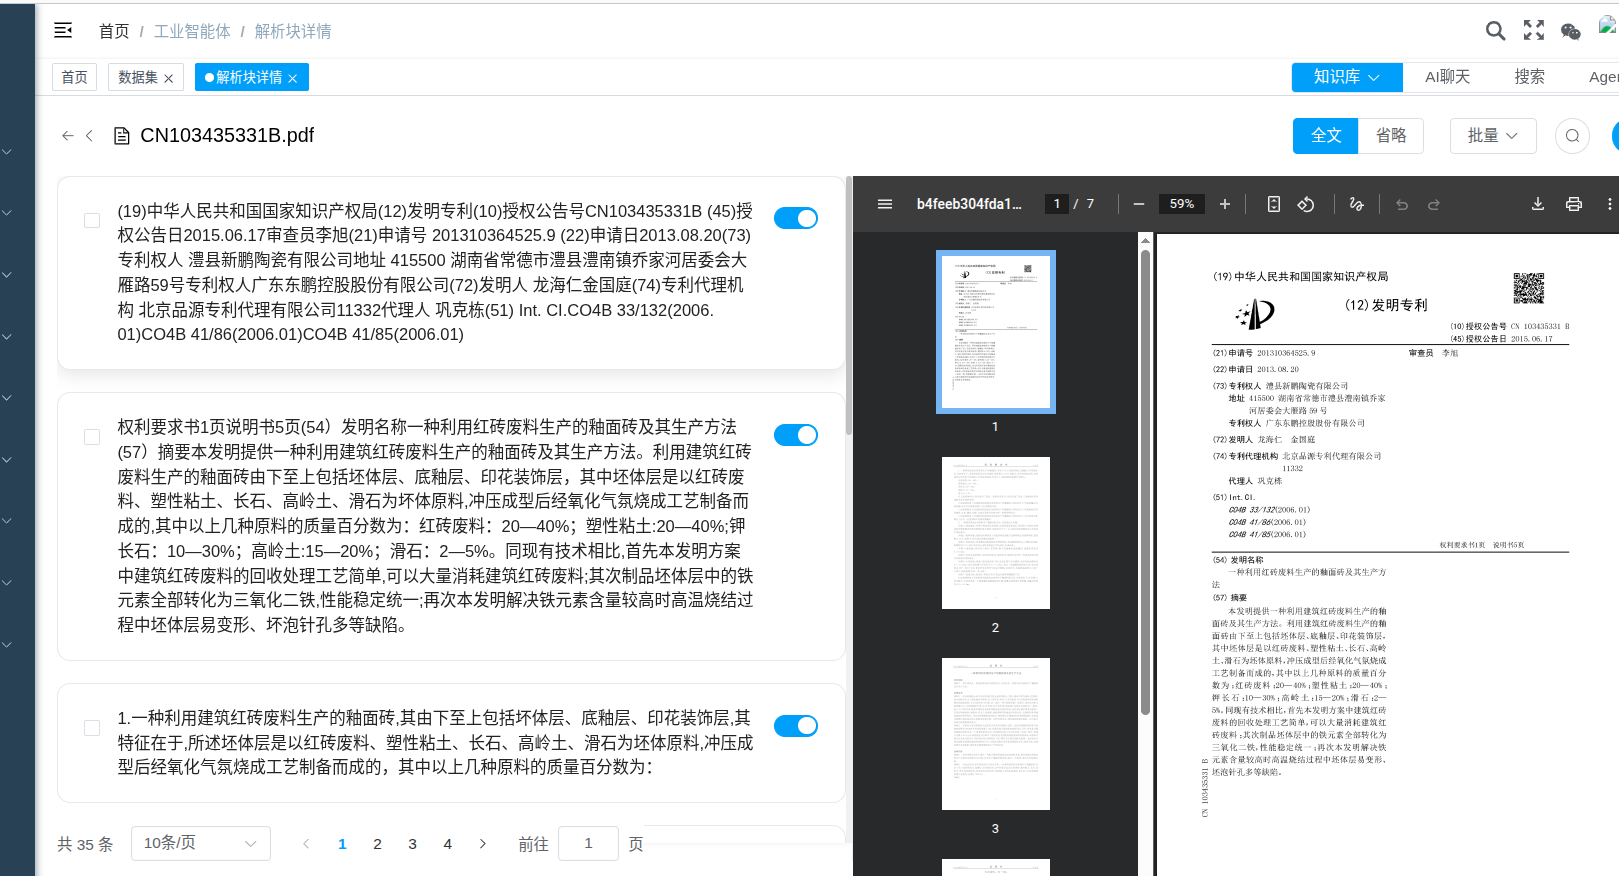Screen dimensions: 1619x876
Task: Collapse the sidebar with hamburger menu icon
Action: 63,31
